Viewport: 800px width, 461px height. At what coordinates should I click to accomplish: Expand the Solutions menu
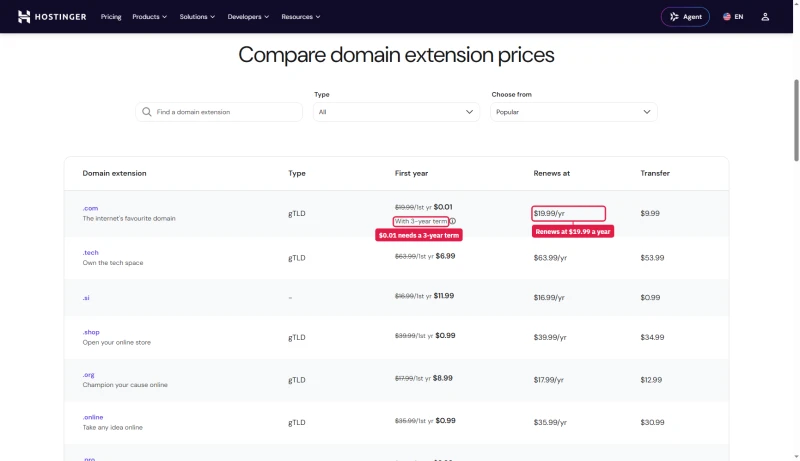click(x=197, y=17)
